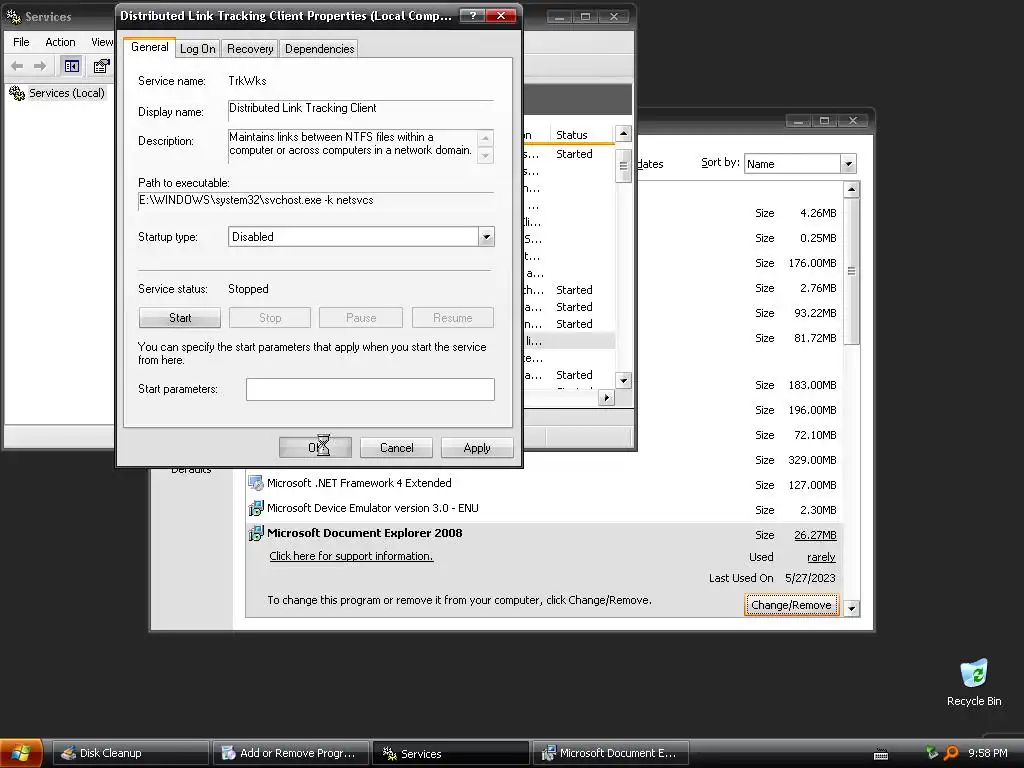Click the Path to executable field

[315, 200]
